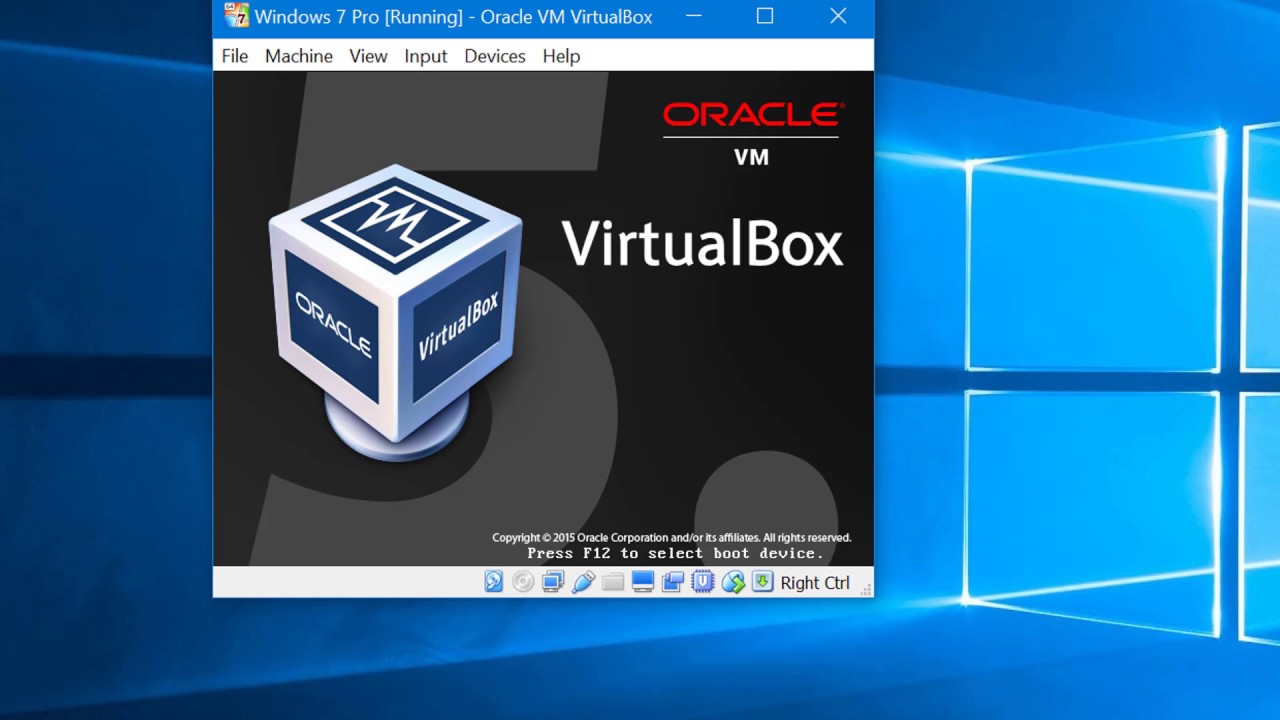Click the CPU virtualization chip icon

tap(703, 582)
